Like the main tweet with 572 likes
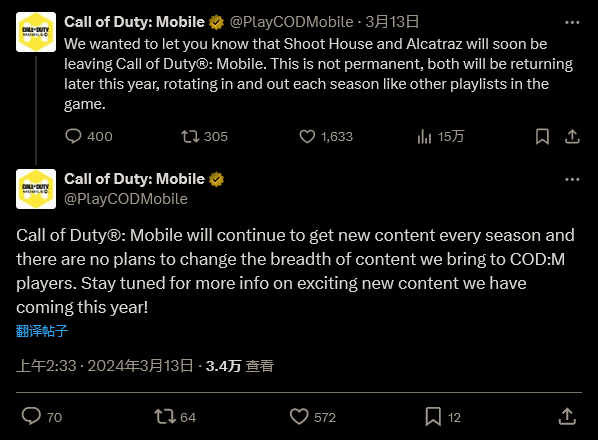Viewport: 598px width, 440px height. coord(313,417)
